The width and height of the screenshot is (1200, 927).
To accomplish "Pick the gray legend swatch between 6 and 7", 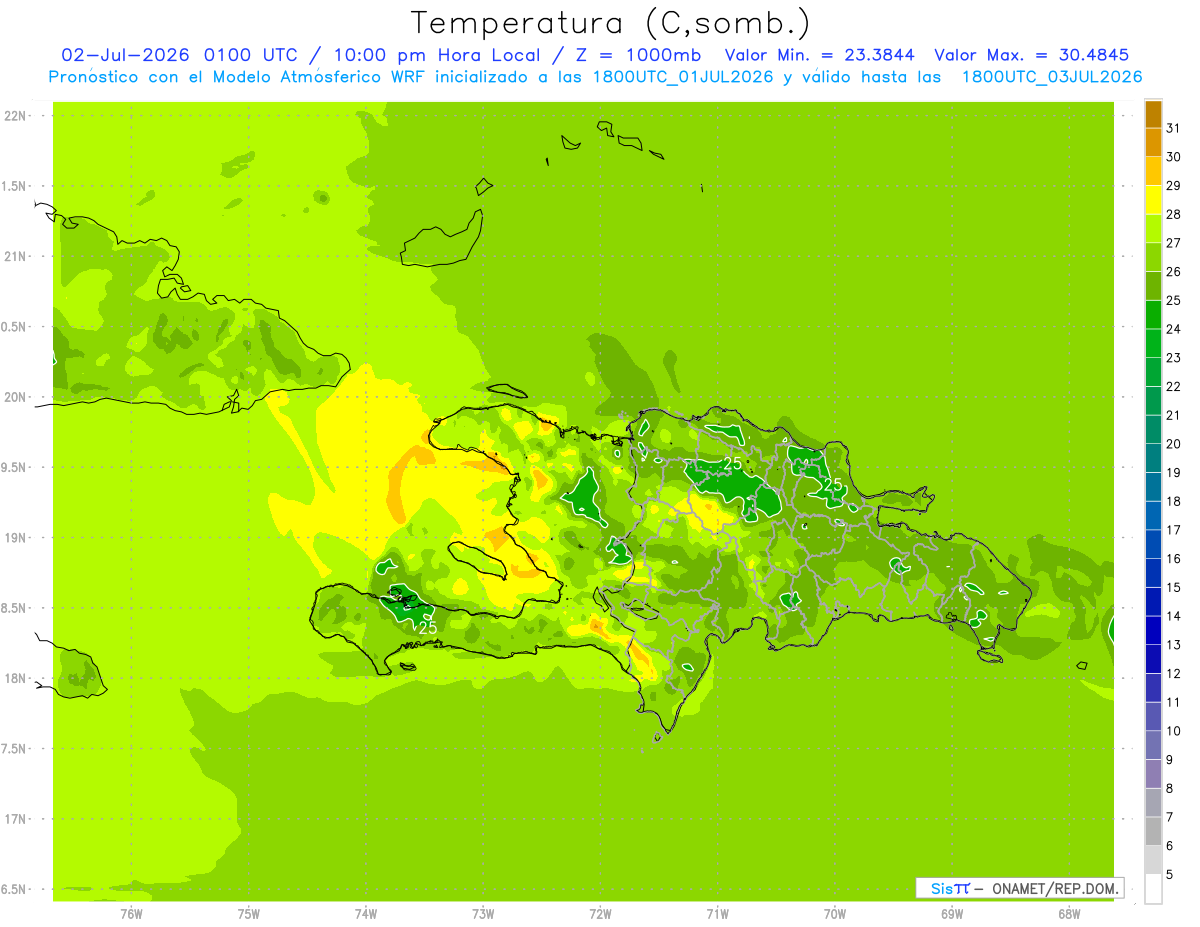I will pos(1153,831).
